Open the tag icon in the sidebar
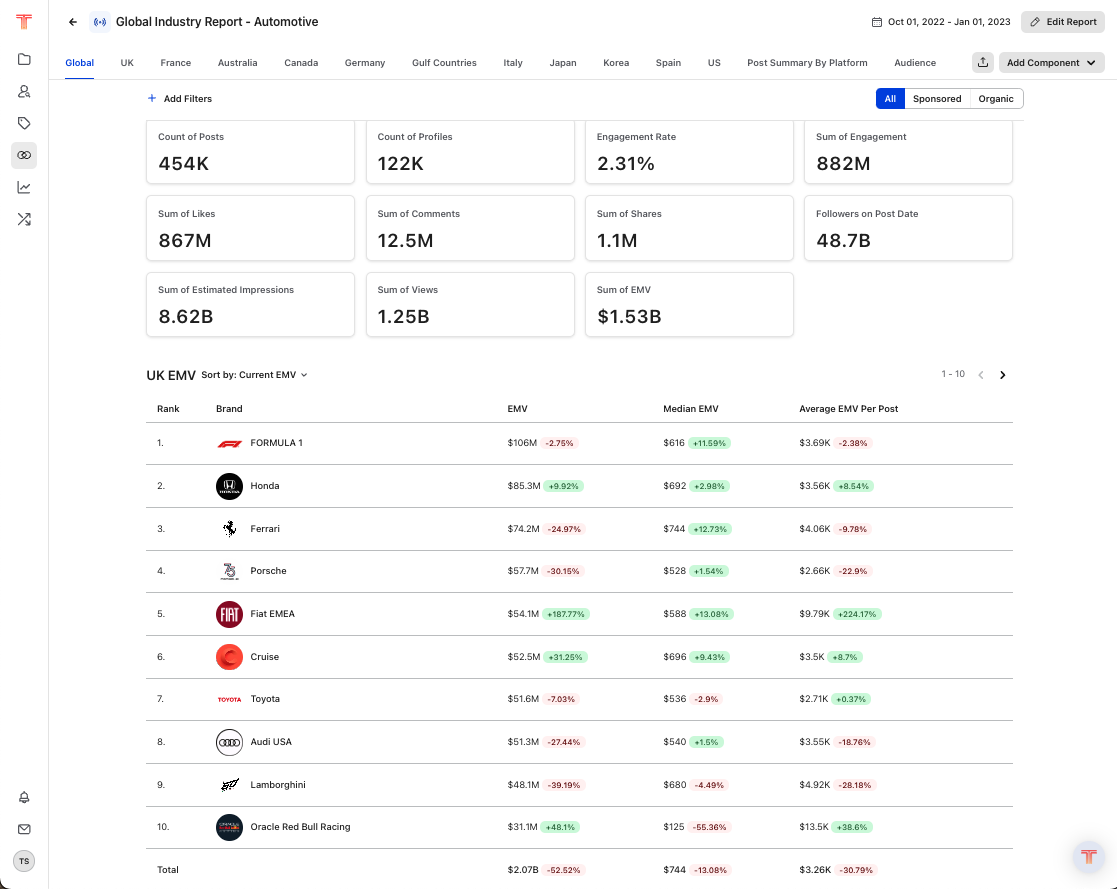Viewport: 1117px width, 889px height. (x=24, y=123)
